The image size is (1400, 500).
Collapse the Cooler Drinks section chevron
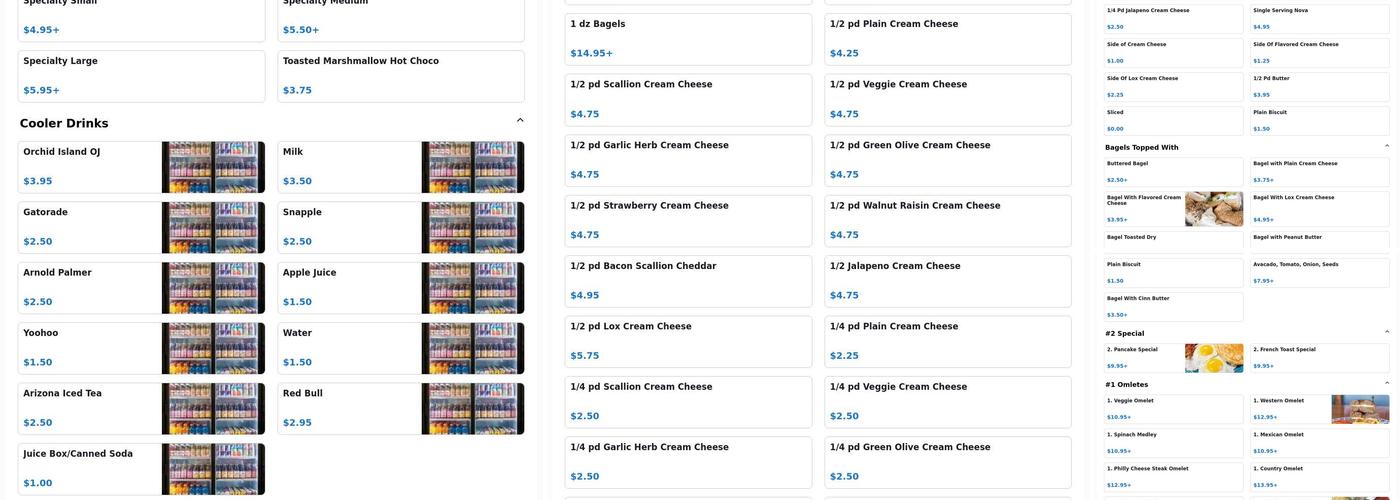520,120
